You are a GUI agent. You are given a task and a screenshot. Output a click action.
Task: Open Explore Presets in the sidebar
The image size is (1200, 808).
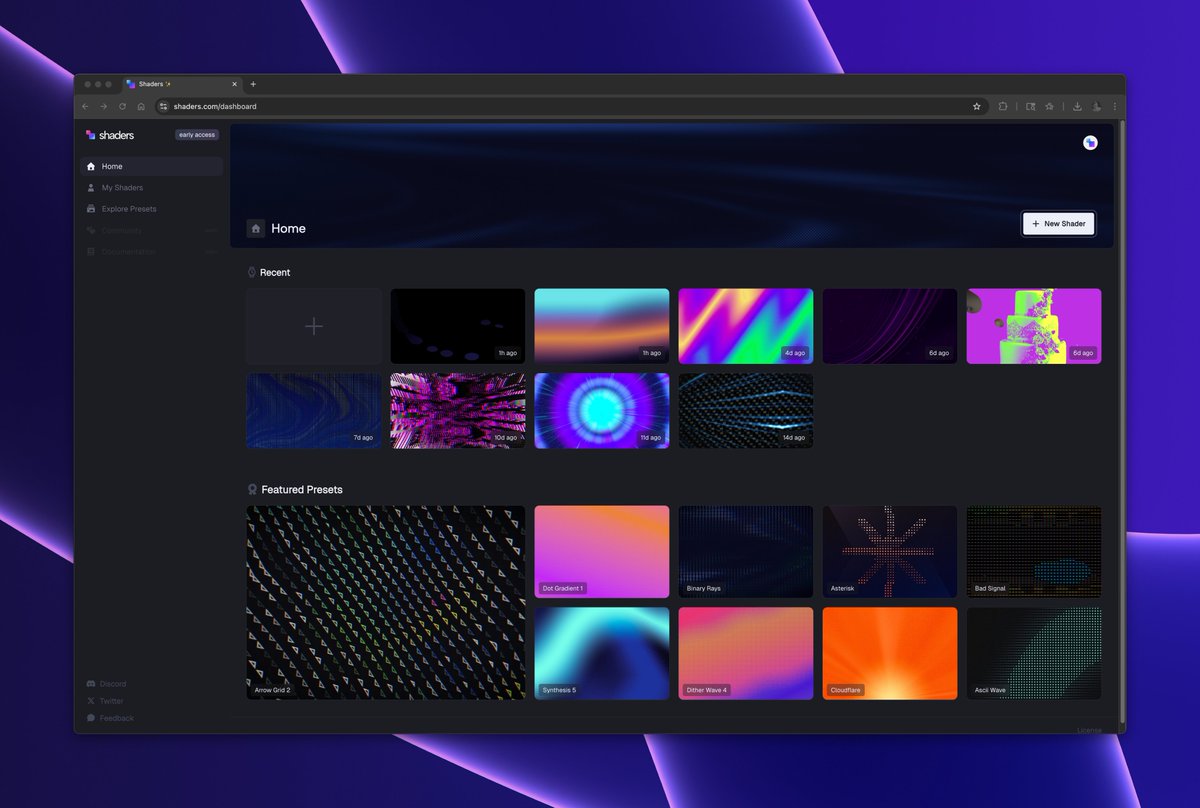tap(151, 209)
